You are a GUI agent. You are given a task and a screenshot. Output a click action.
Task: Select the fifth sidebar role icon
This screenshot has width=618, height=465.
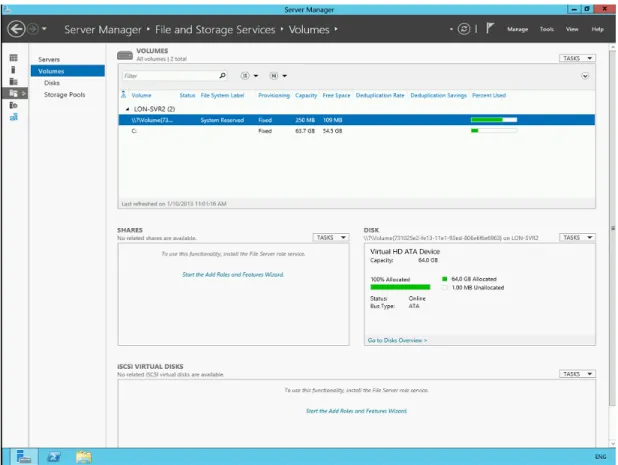pyautogui.click(x=13, y=105)
